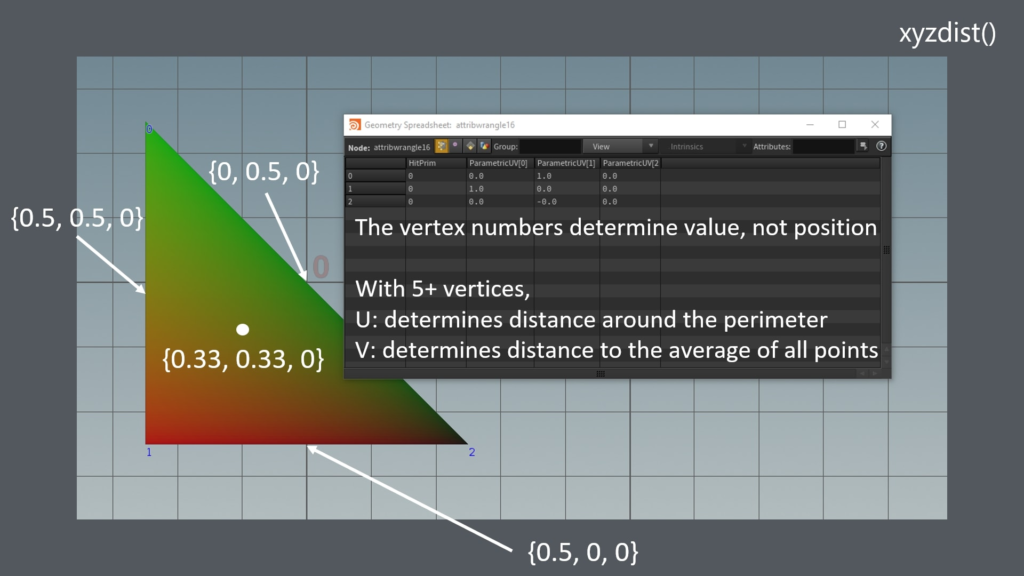Switch to Detail attribute class icon
Screen dimensions: 1024x576
point(483,146)
